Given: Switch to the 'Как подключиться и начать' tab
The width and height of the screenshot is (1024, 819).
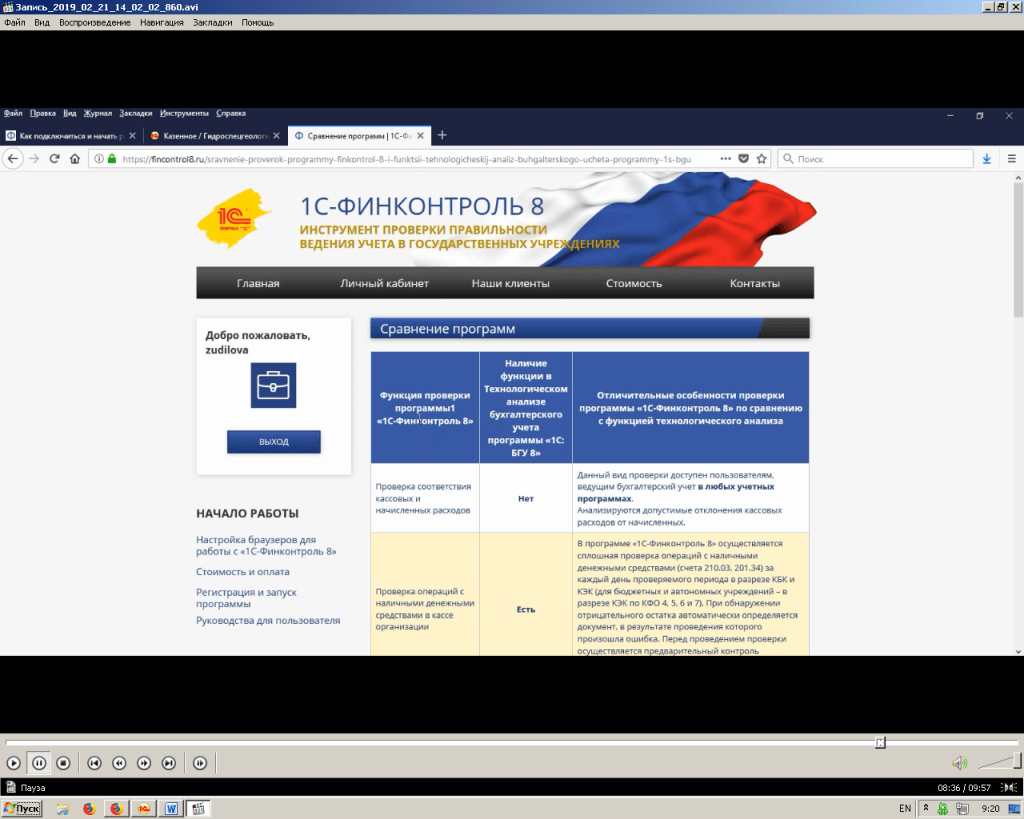Looking at the screenshot, I should [x=71, y=136].
